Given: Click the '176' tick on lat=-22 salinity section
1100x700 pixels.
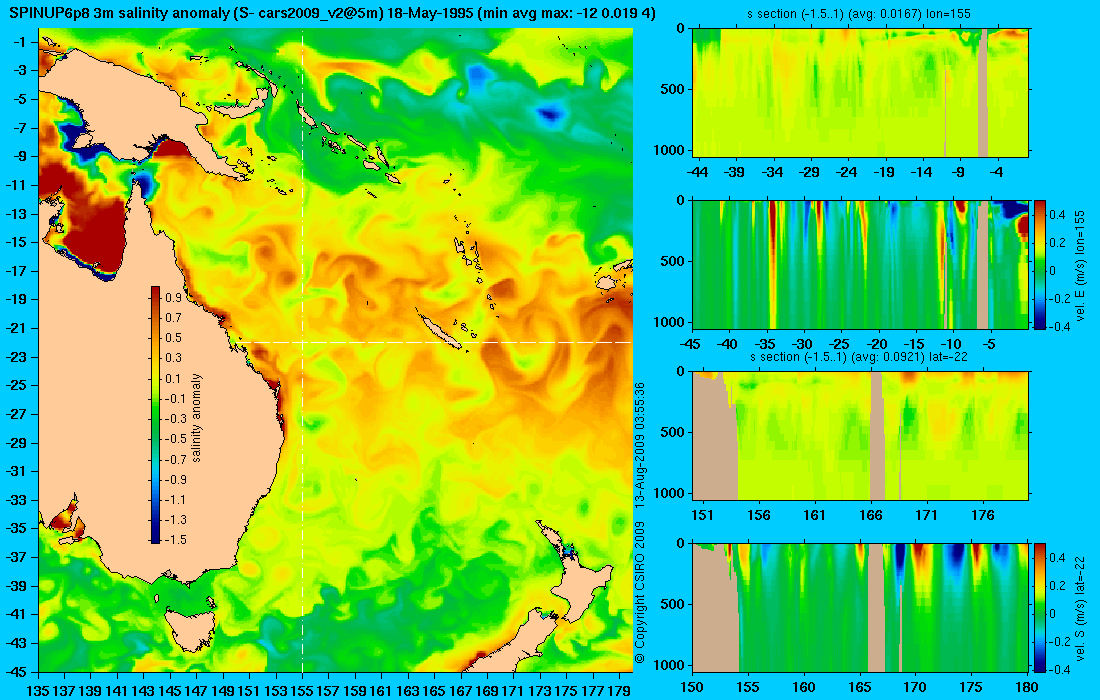Looking at the screenshot, I should click(x=983, y=516).
